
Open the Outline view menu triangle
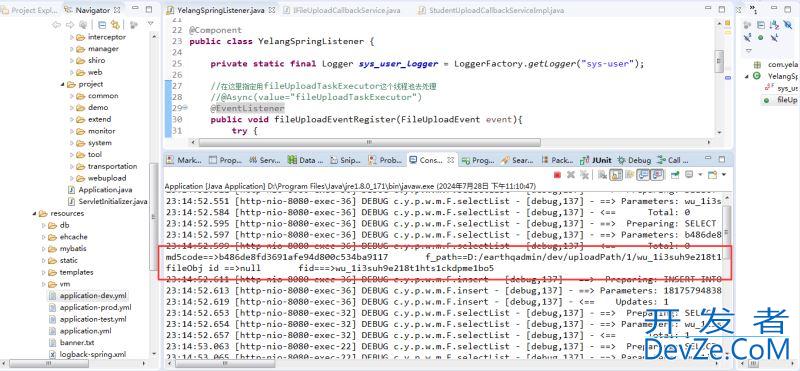point(748,51)
